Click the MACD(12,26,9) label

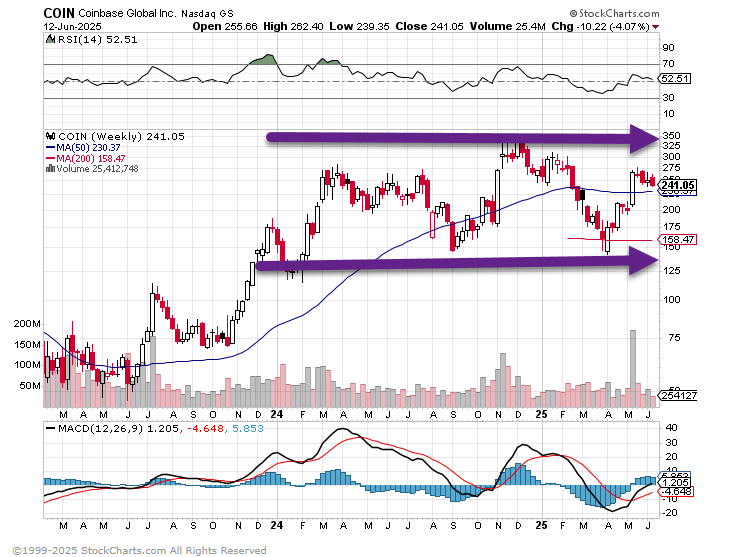[x=100, y=428]
